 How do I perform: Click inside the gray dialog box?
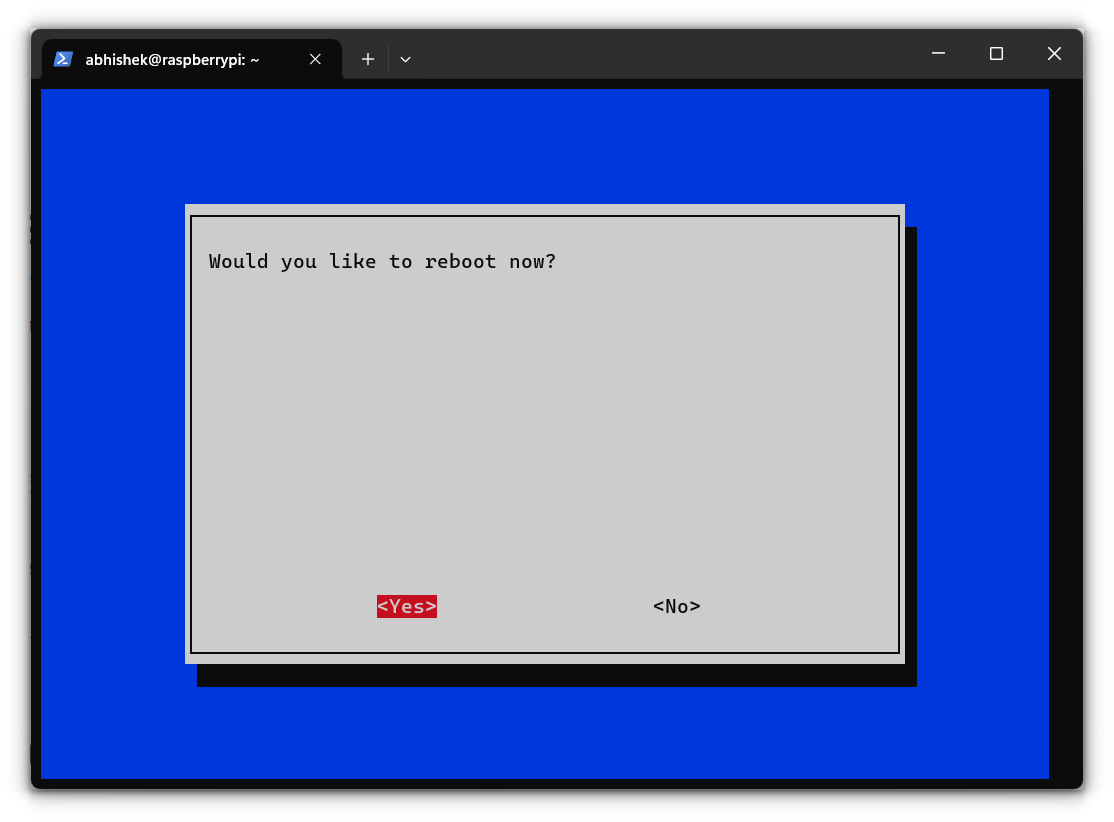point(545,430)
